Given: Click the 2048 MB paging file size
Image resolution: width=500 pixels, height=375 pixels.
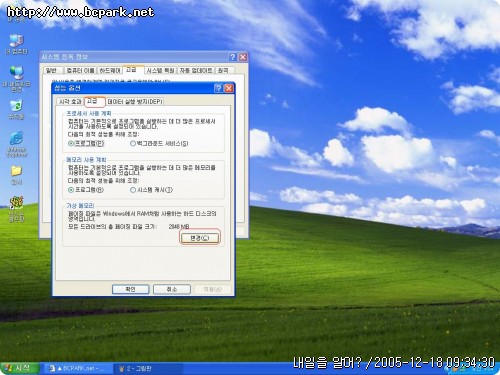Looking at the screenshot, I should pos(179,226).
